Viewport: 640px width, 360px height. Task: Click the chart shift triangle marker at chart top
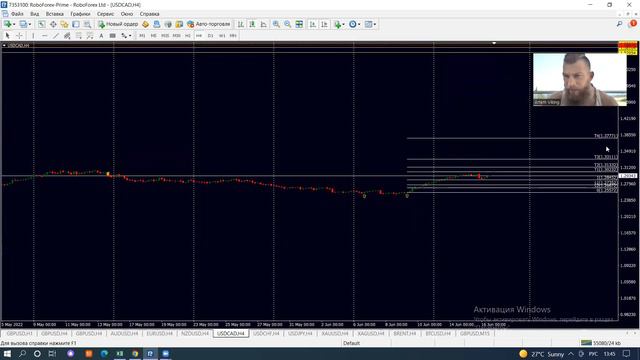[x=494, y=43]
